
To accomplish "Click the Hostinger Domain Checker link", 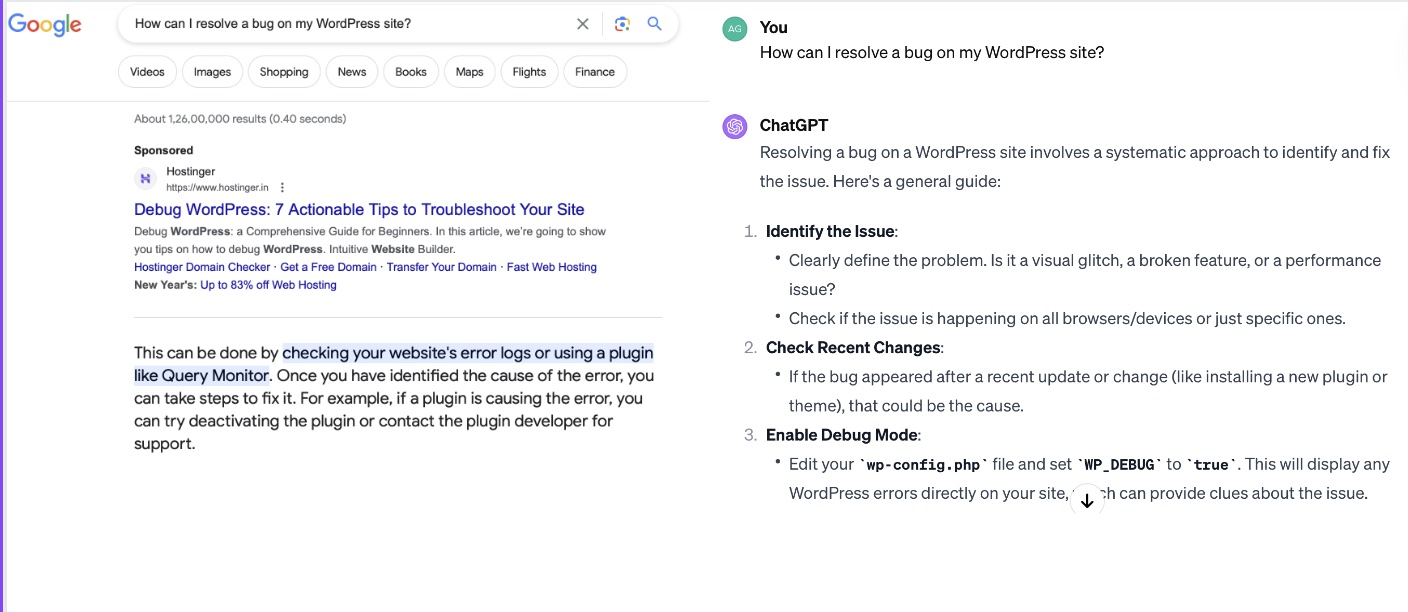I will coord(202,267).
